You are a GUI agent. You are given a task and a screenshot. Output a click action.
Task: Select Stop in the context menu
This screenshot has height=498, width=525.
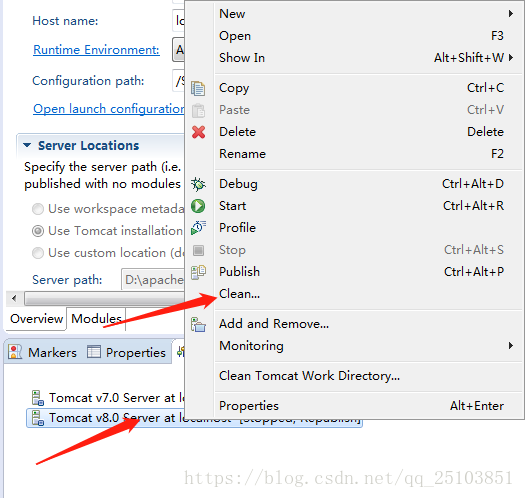click(368, 250)
